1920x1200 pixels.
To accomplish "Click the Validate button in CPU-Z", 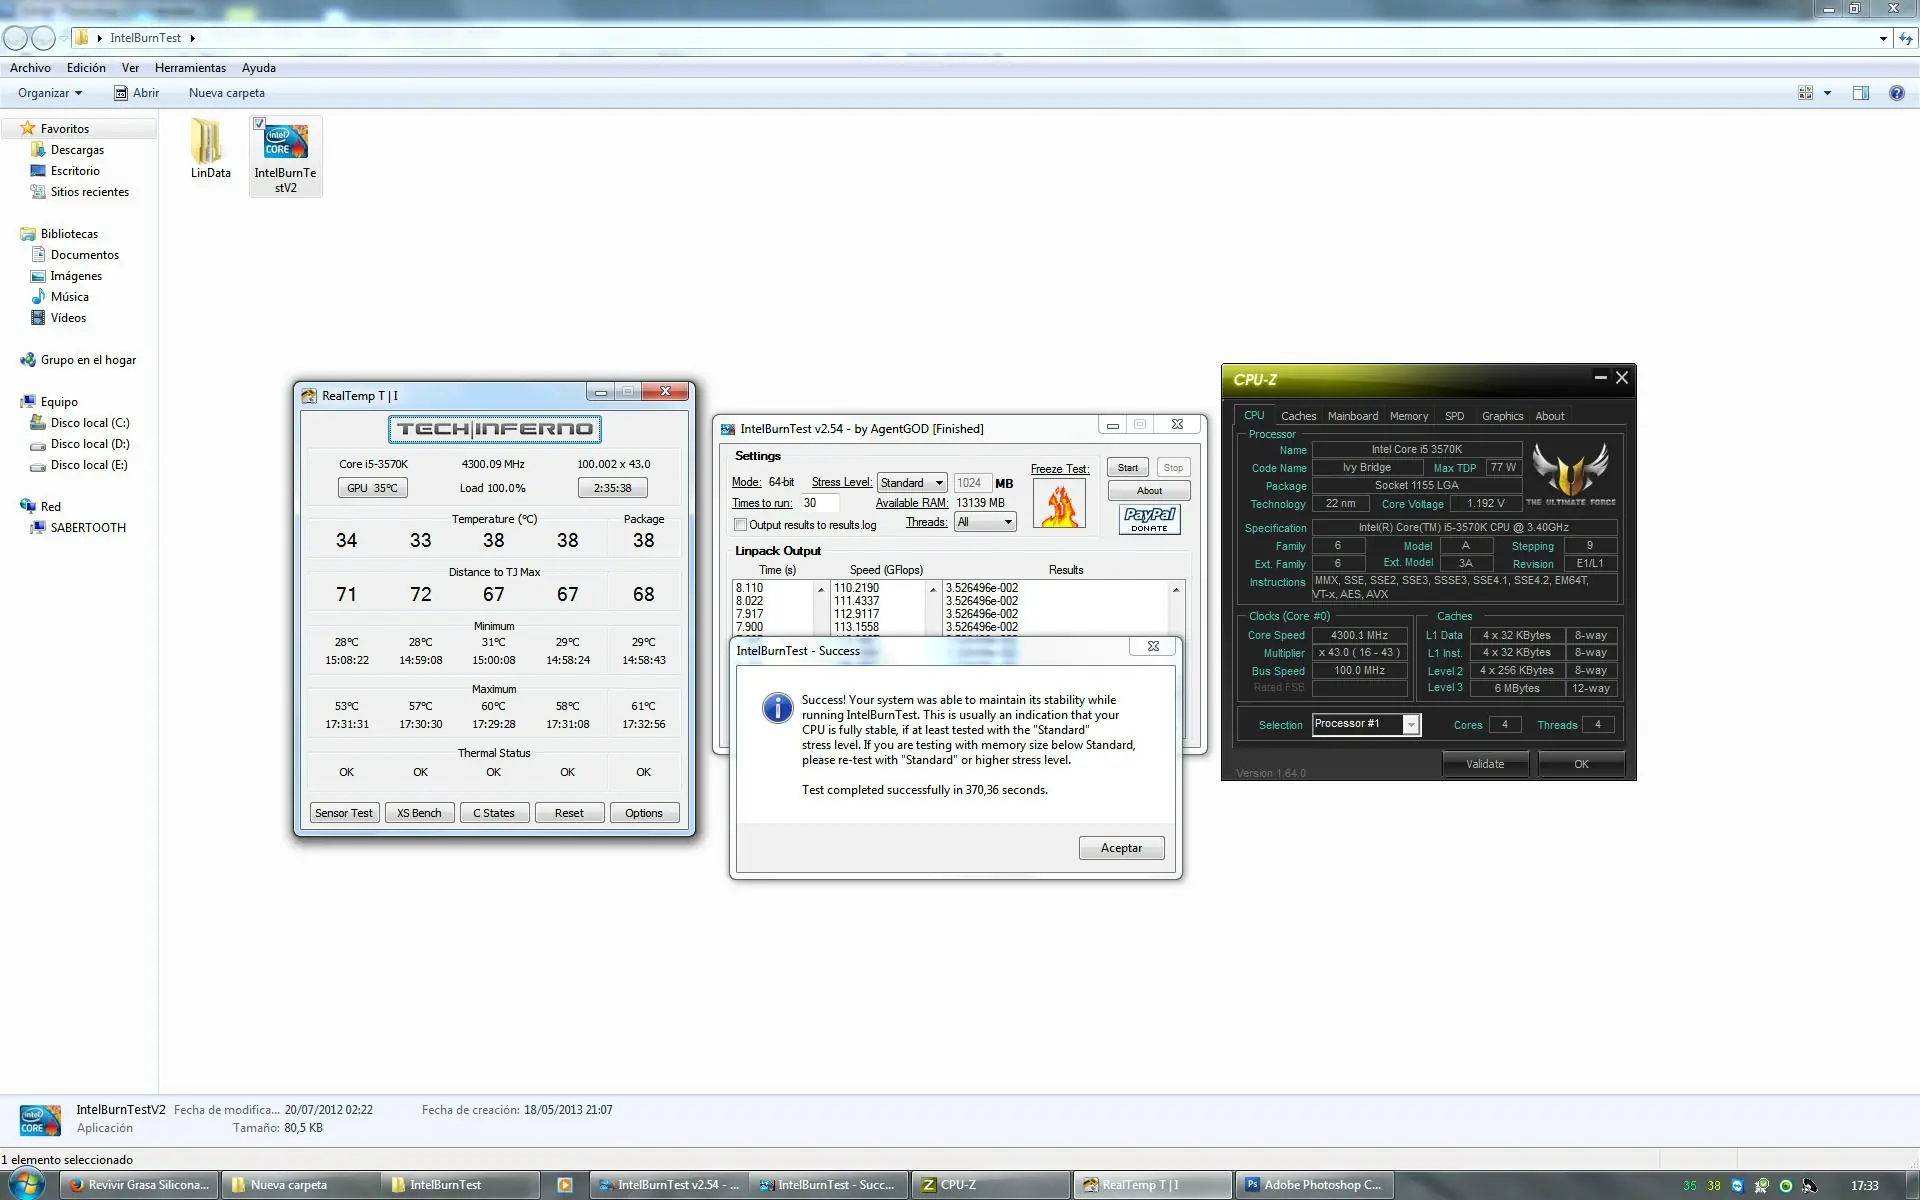I will [x=1485, y=764].
